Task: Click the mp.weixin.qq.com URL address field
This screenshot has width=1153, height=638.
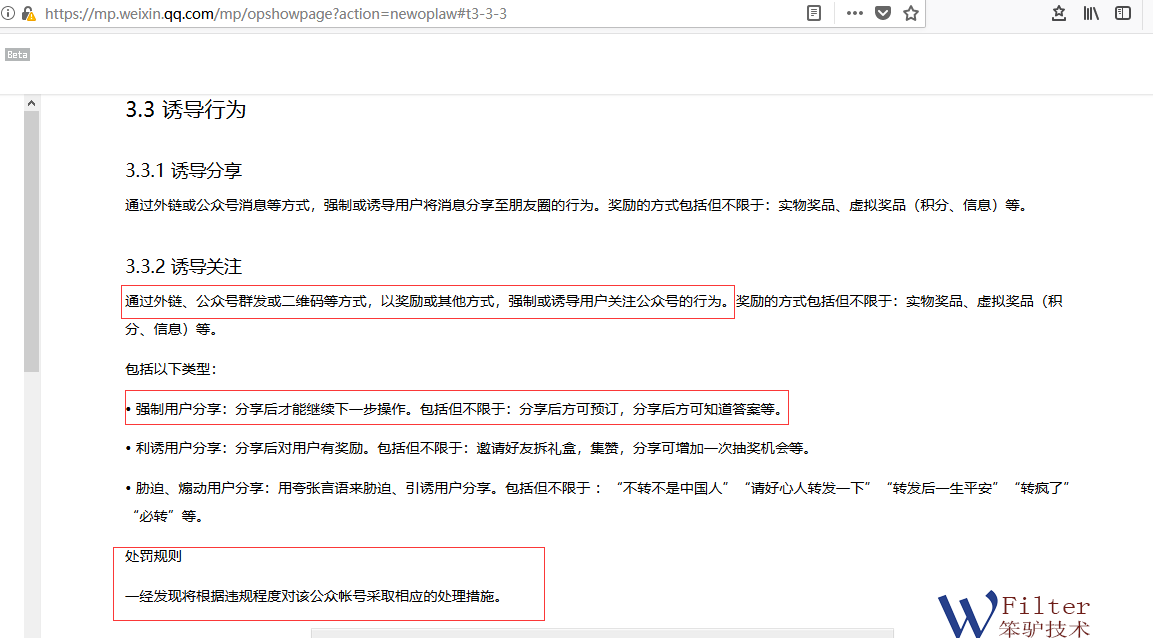Action: tap(400, 14)
